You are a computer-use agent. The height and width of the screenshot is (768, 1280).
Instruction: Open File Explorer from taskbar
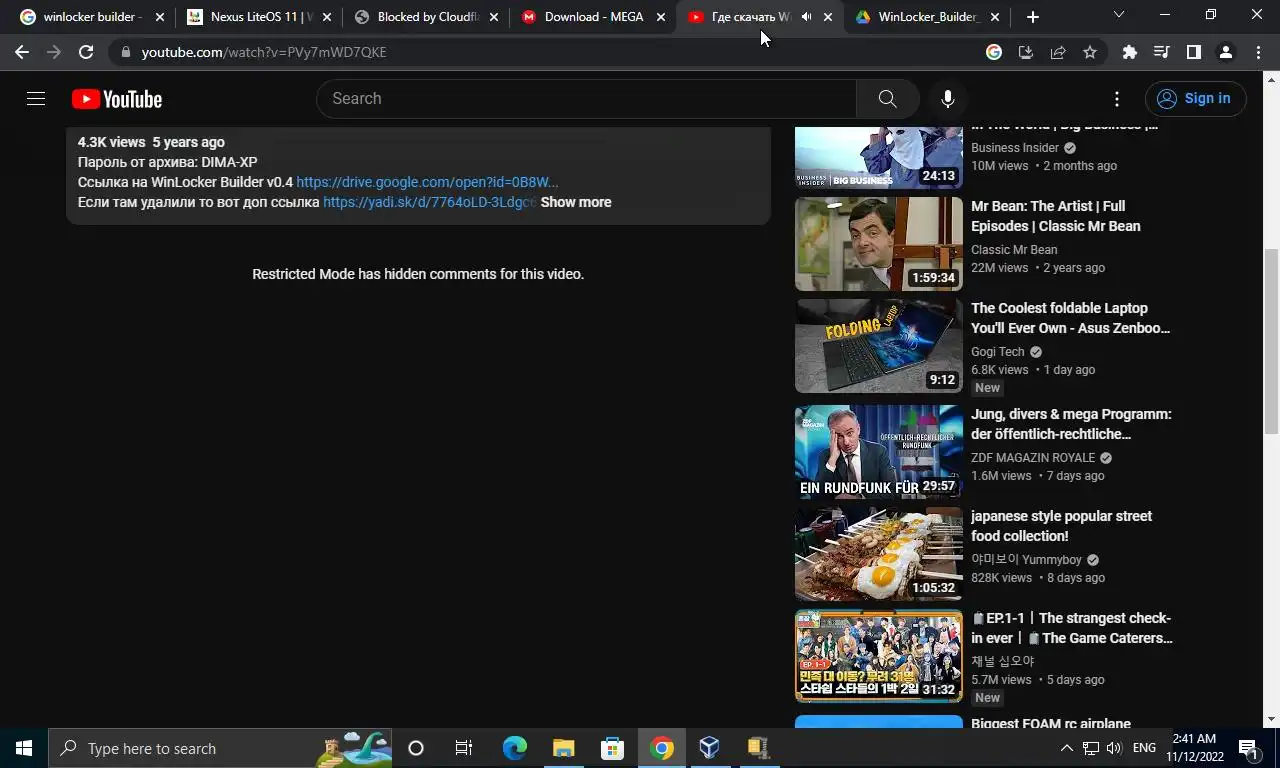tap(563, 748)
